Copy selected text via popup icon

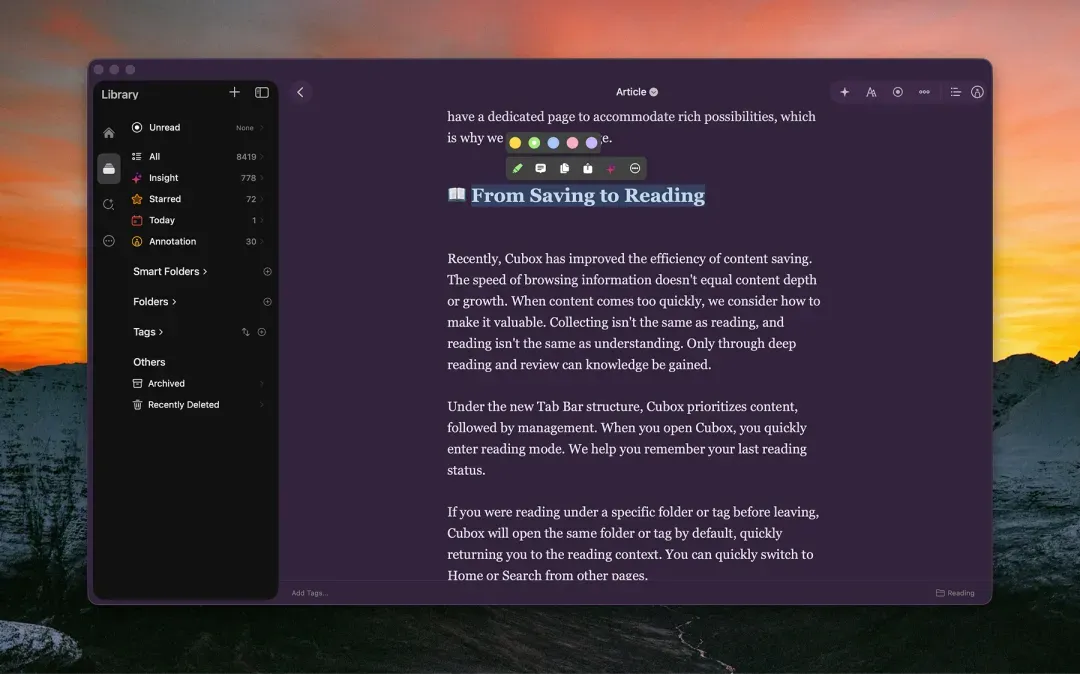click(x=564, y=169)
